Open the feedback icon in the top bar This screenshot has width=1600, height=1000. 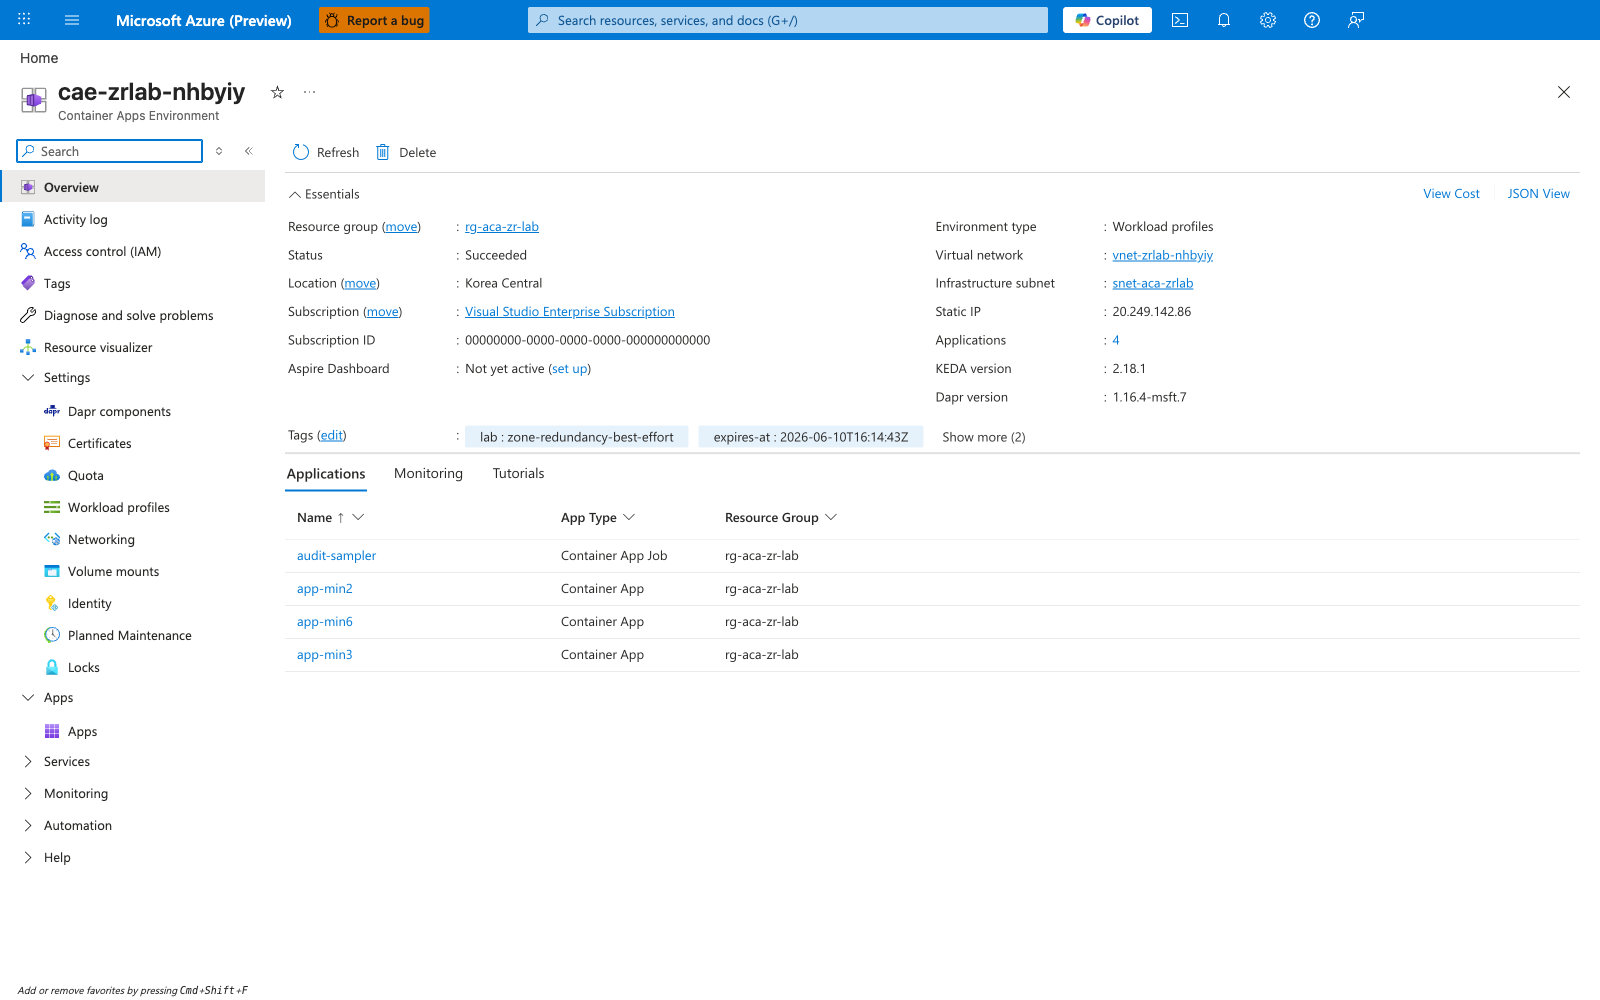coord(1356,20)
